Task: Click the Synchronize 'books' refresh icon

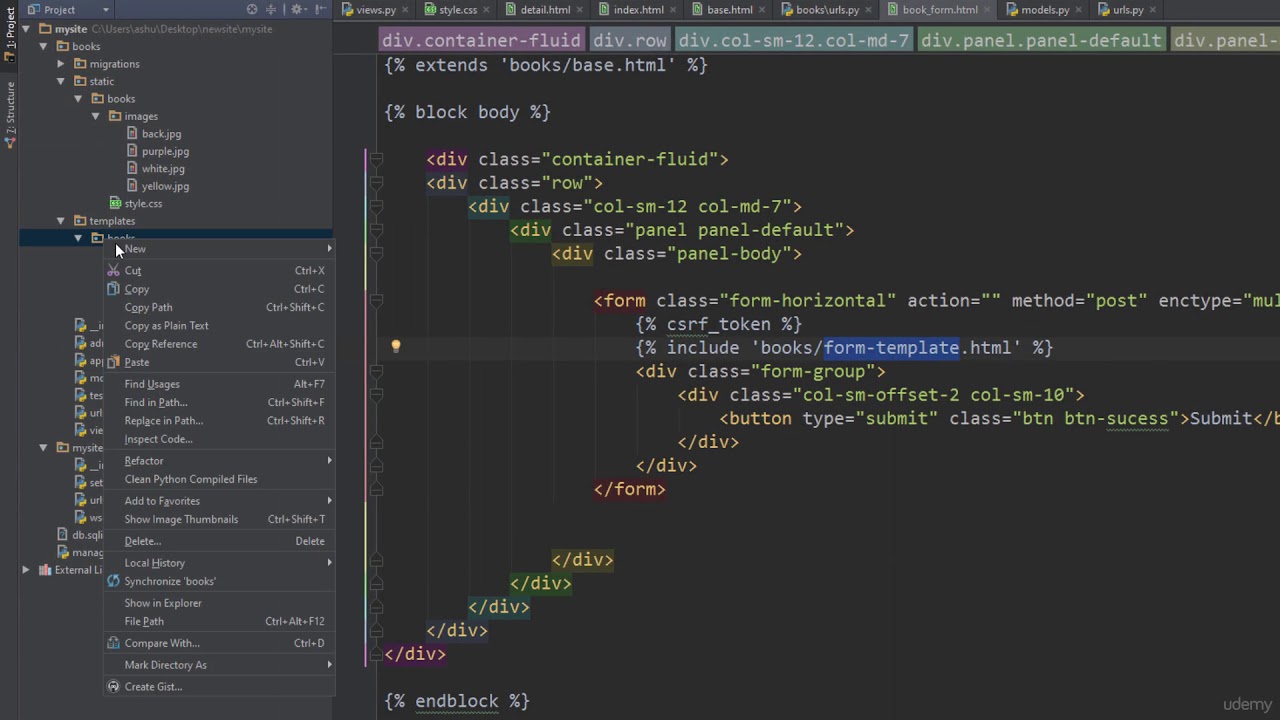Action: click(113, 581)
